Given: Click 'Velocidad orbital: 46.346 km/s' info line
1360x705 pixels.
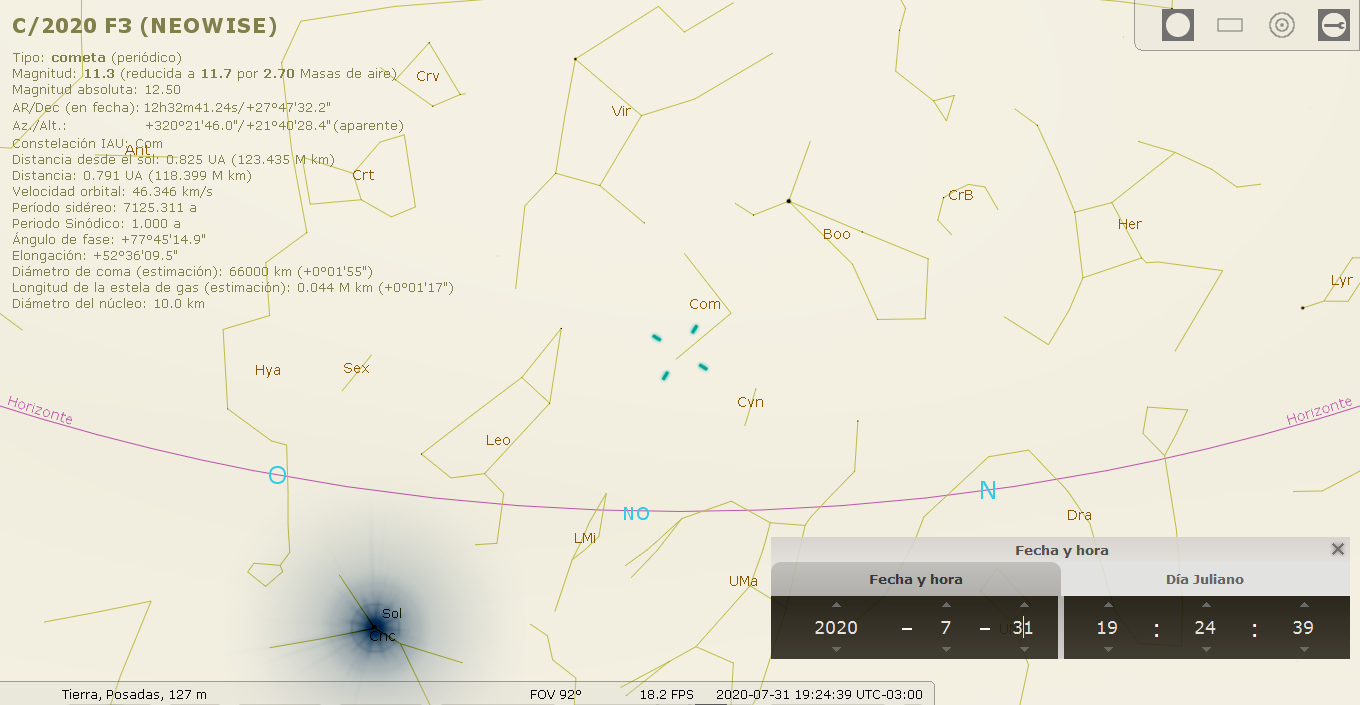Looking at the screenshot, I should click(x=112, y=191).
